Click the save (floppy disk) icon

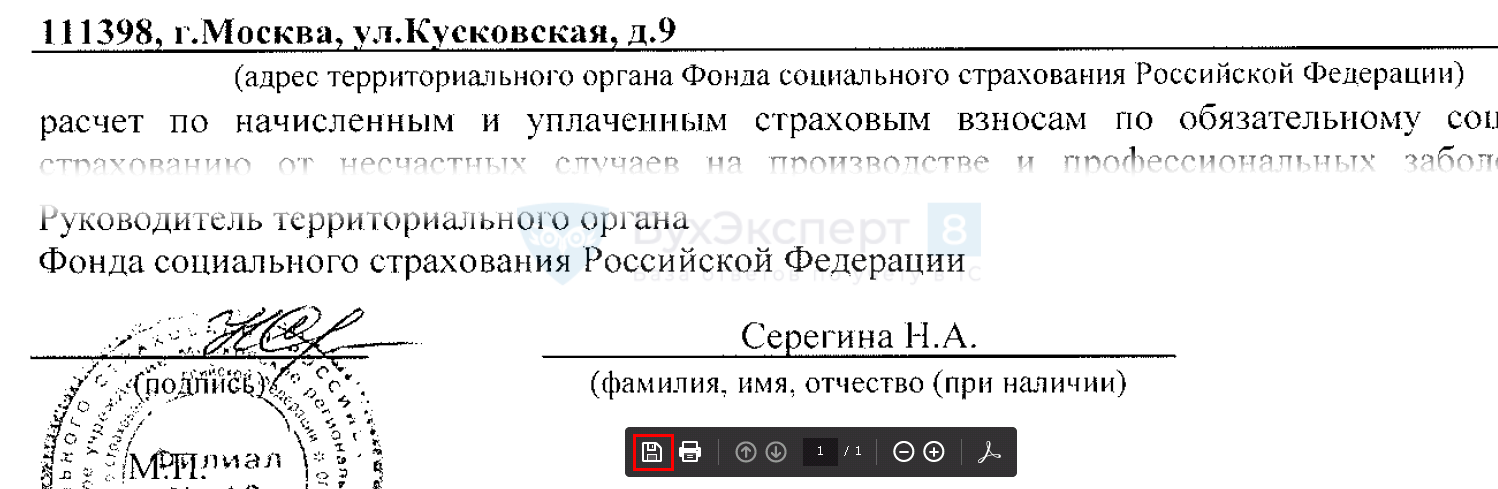[x=652, y=452]
